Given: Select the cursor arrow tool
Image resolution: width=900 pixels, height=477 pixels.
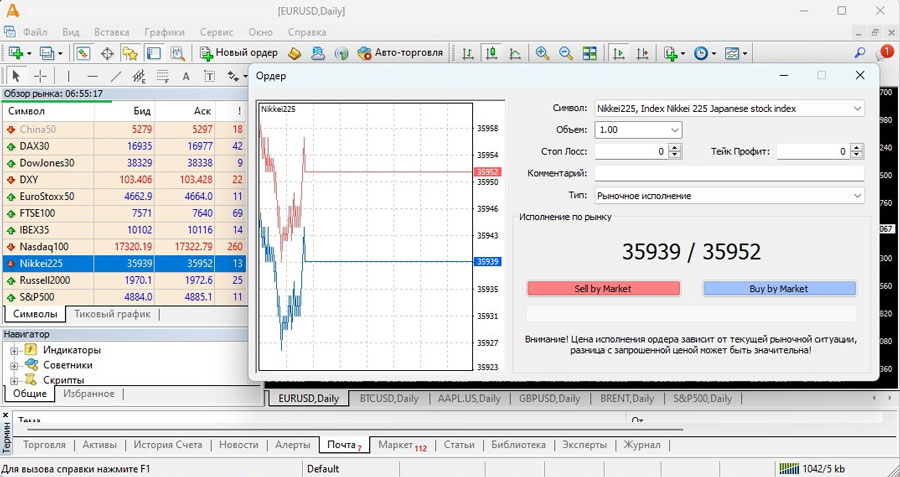Looking at the screenshot, I should pyautogui.click(x=16, y=76).
